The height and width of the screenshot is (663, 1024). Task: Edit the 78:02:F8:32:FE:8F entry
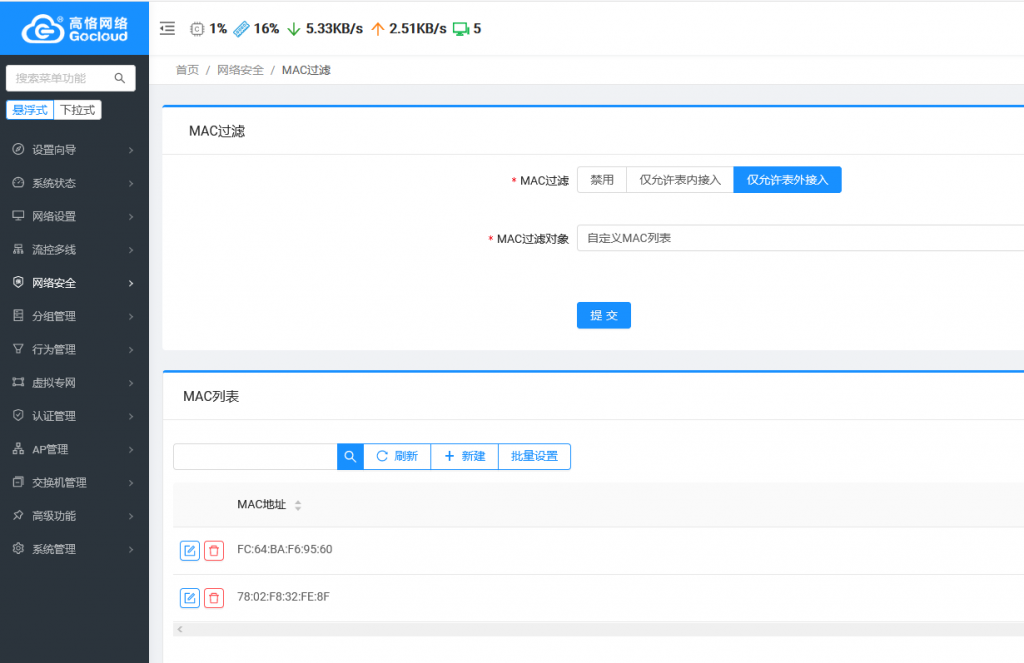(190, 598)
